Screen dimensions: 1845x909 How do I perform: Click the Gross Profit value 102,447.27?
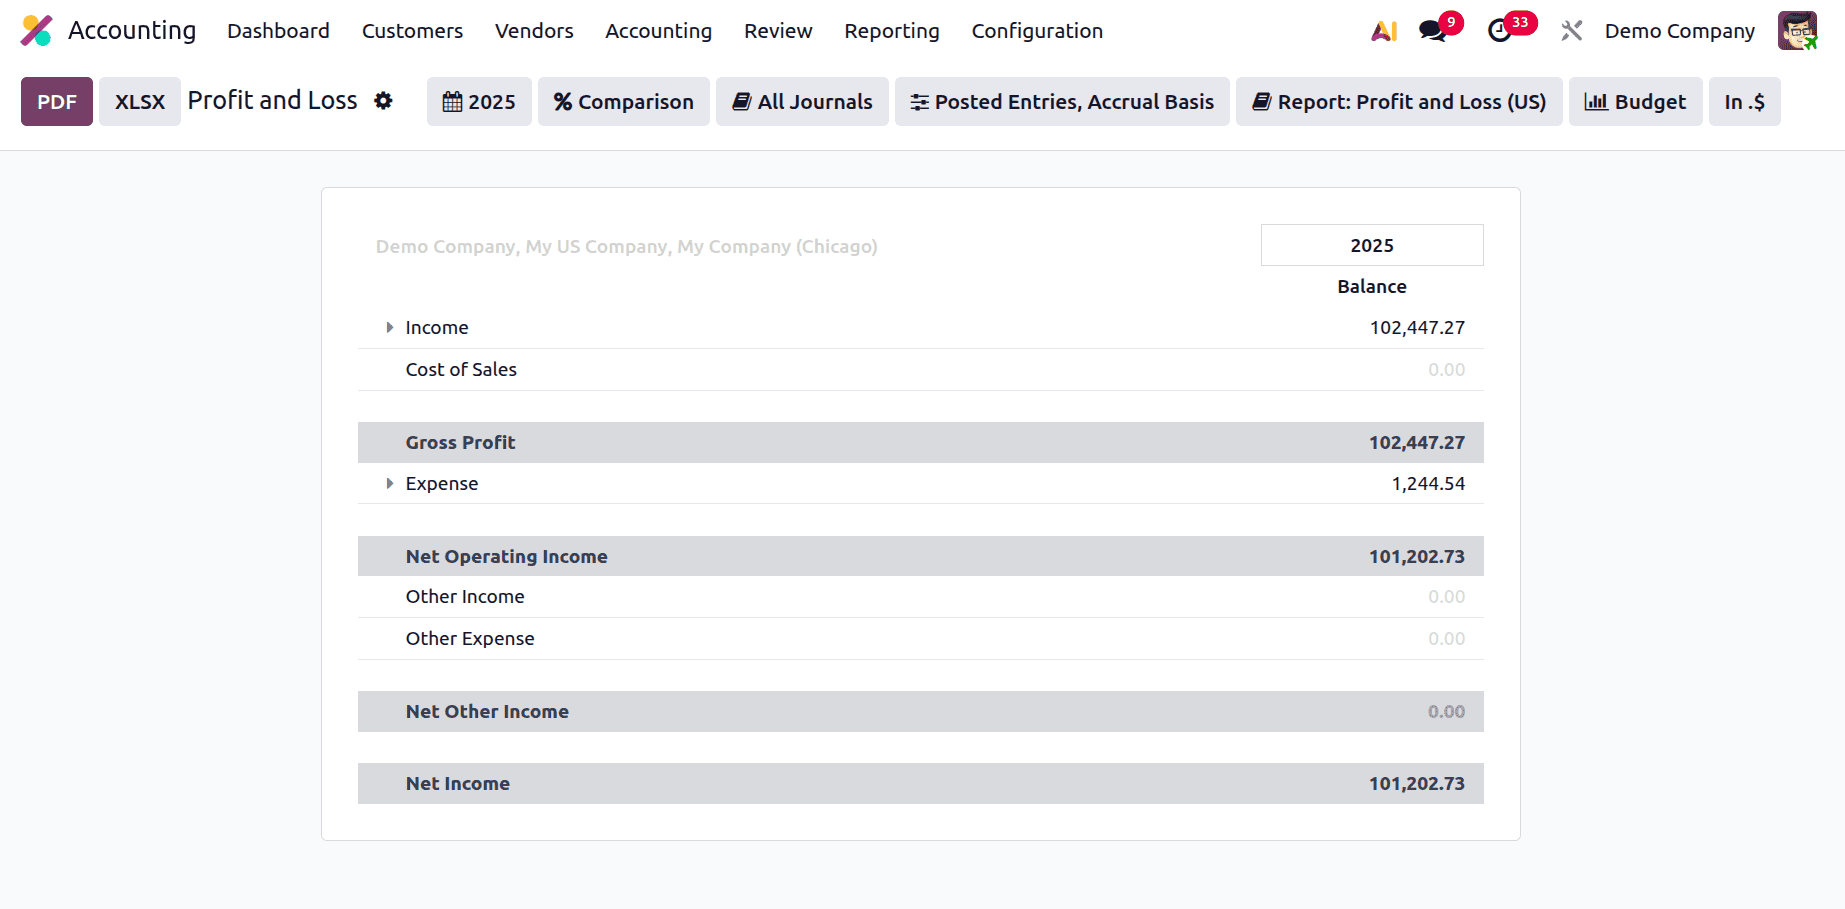(x=1417, y=443)
